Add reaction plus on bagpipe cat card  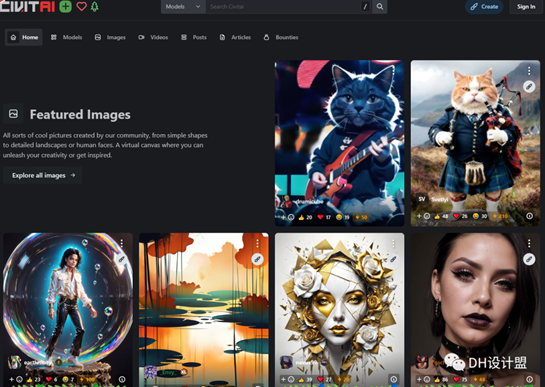pos(423,216)
